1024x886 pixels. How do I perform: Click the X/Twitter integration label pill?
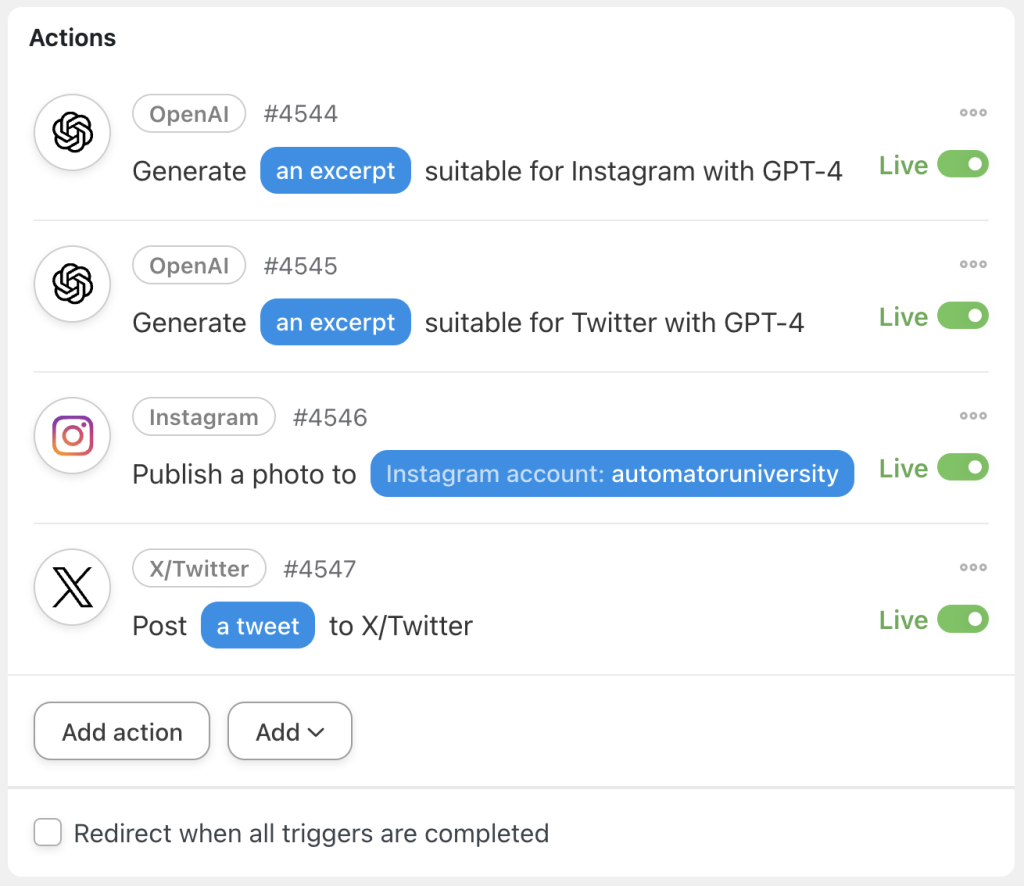coord(199,568)
